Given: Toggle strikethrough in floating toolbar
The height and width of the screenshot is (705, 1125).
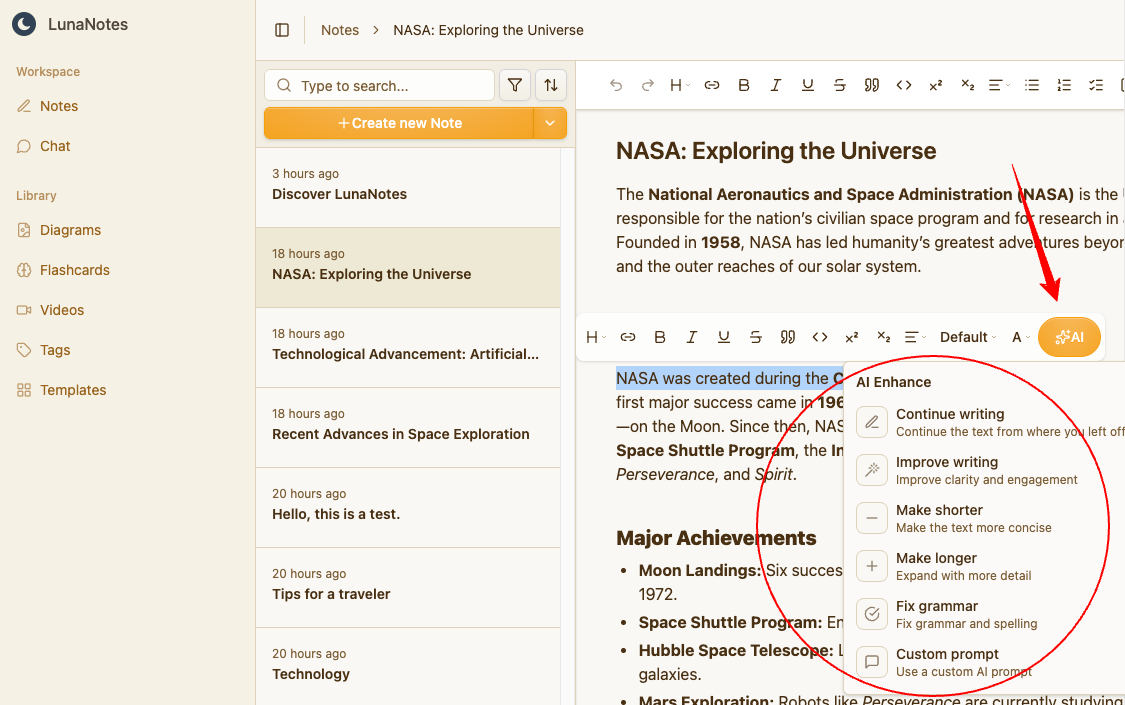Looking at the screenshot, I should click(756, 337).
